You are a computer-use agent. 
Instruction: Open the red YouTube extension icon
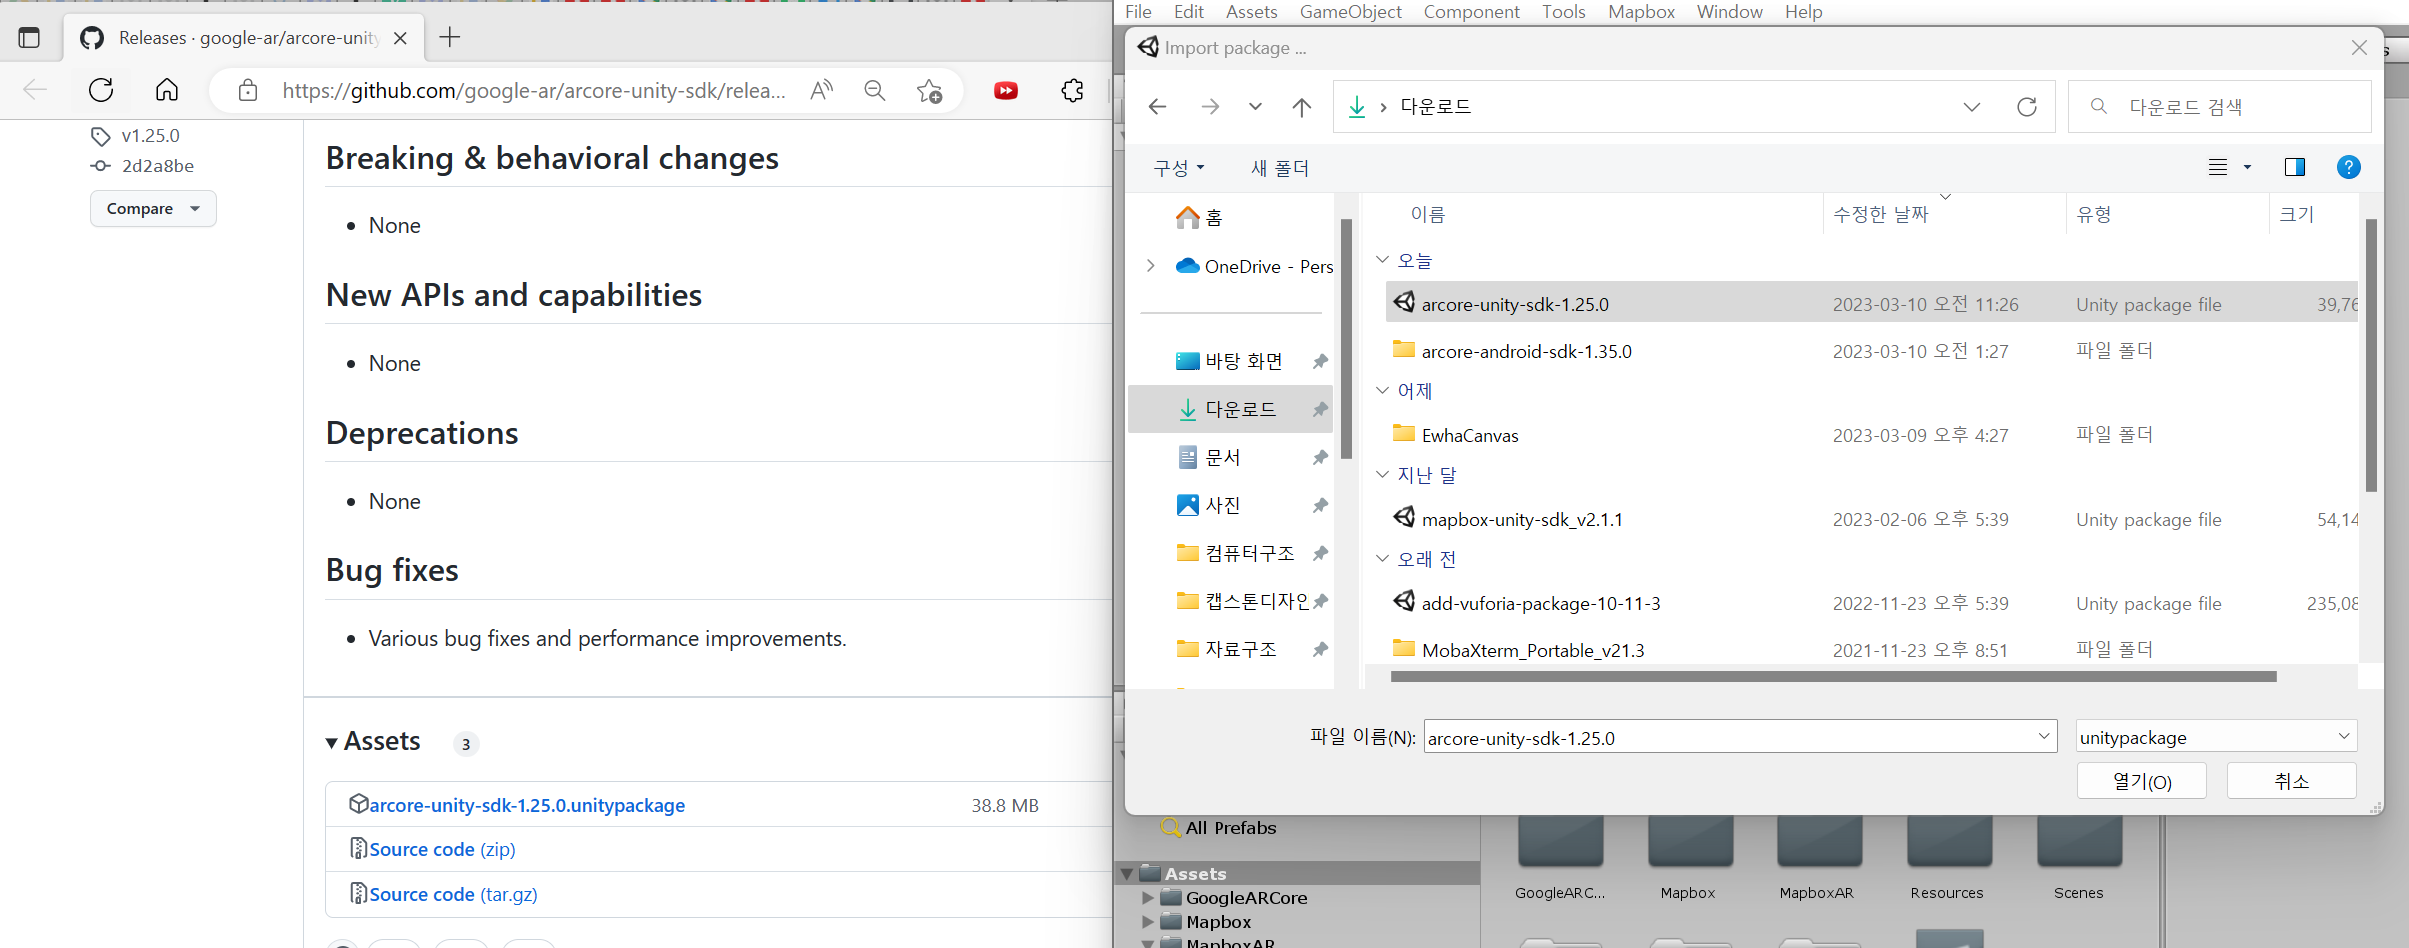click(1006, 91)
